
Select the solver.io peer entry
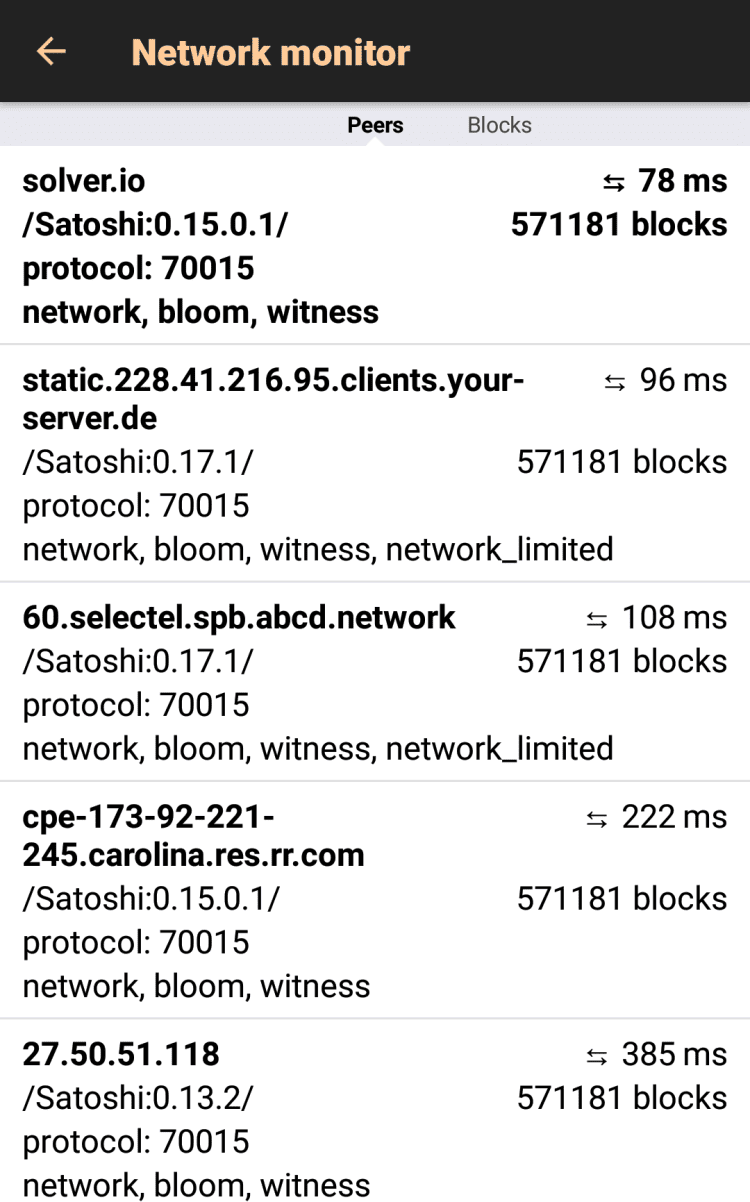coord(84,181)
